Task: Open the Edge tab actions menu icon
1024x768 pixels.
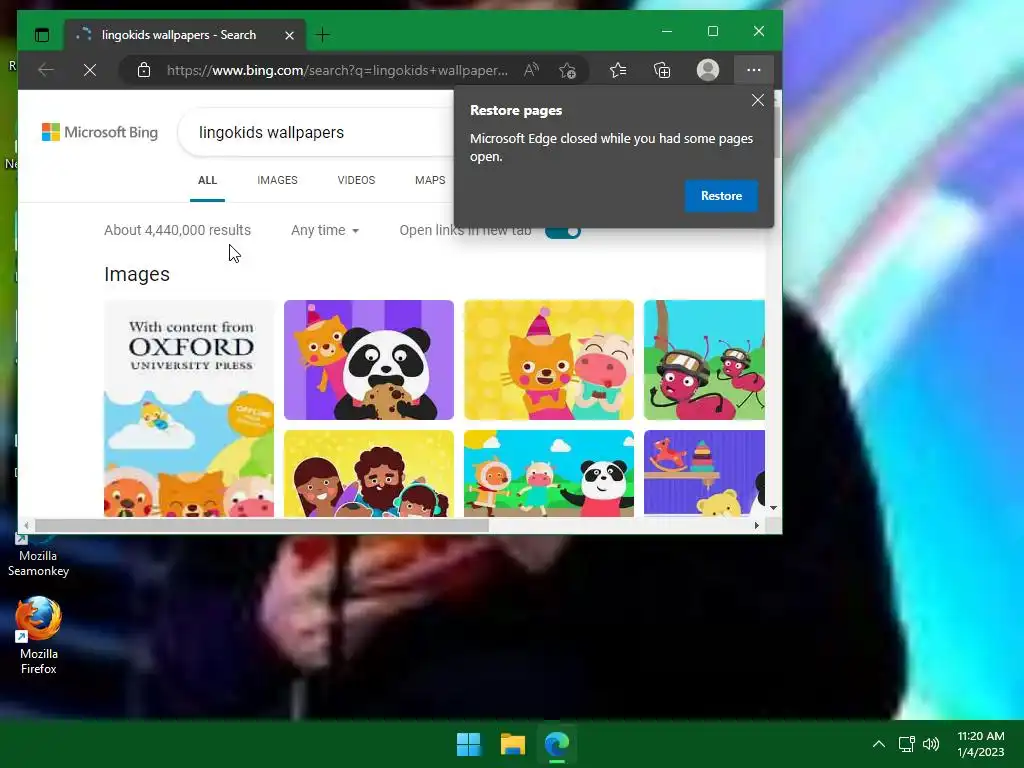Action: coord(42,35)
